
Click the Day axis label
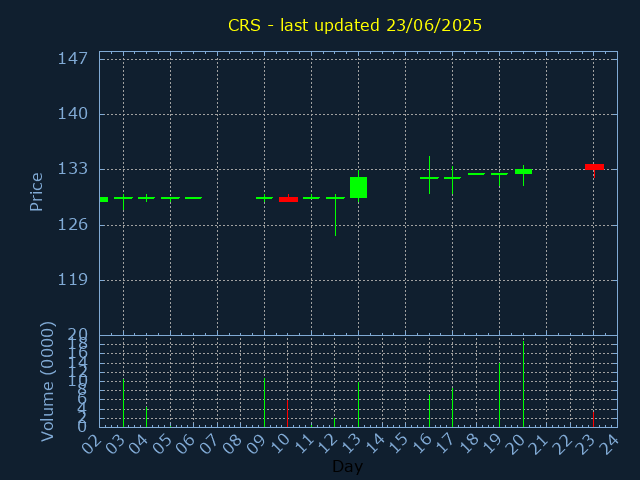pos(347,466)
